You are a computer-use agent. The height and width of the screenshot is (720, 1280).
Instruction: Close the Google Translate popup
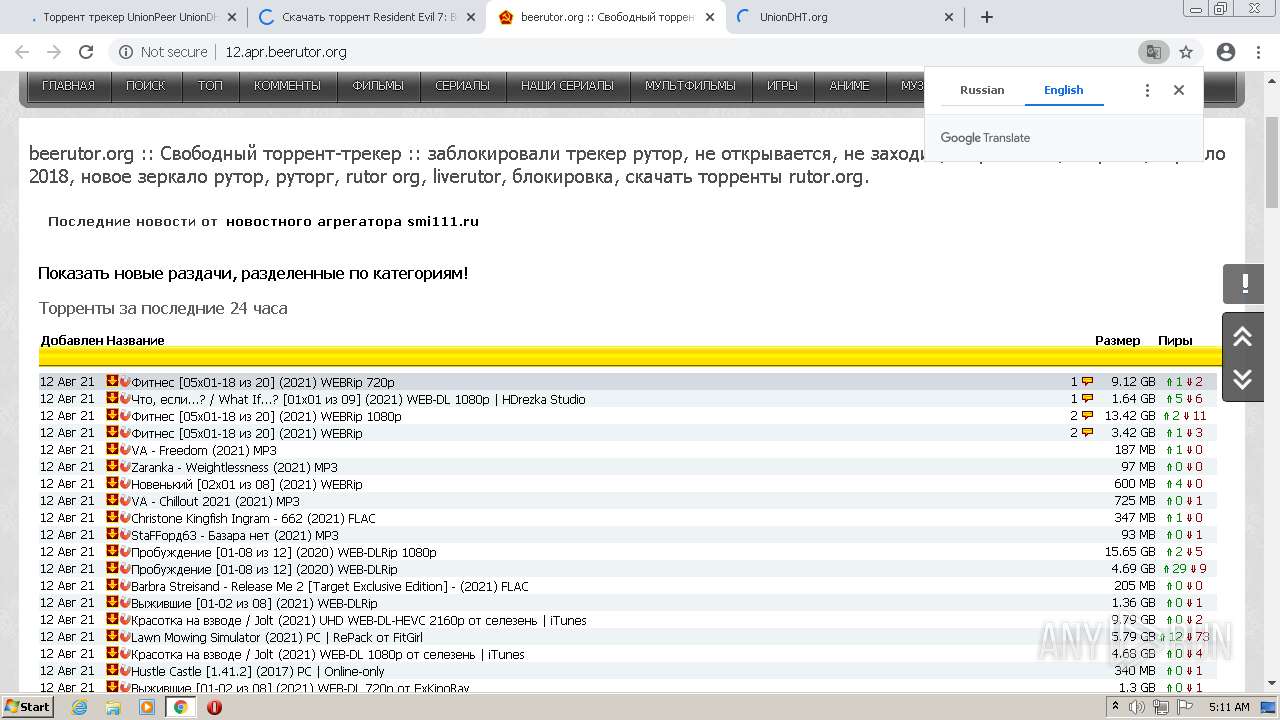1179,90
